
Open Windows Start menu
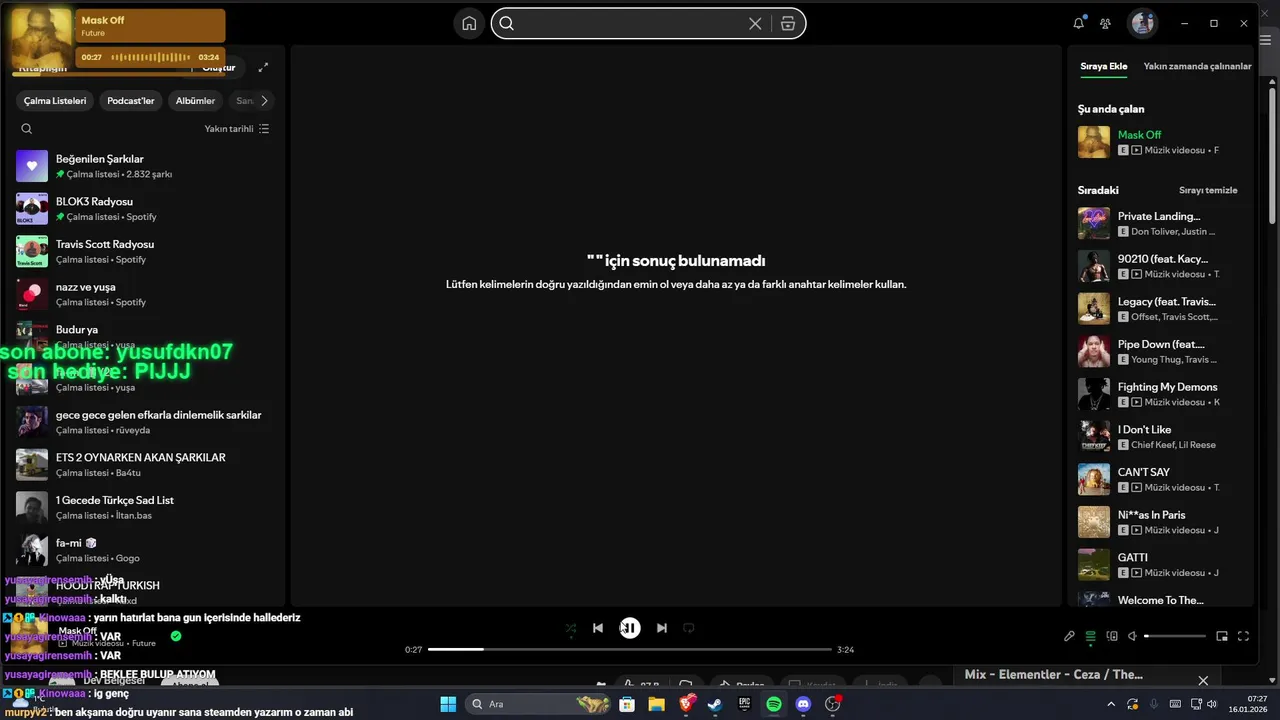click(x=448, y=704)
